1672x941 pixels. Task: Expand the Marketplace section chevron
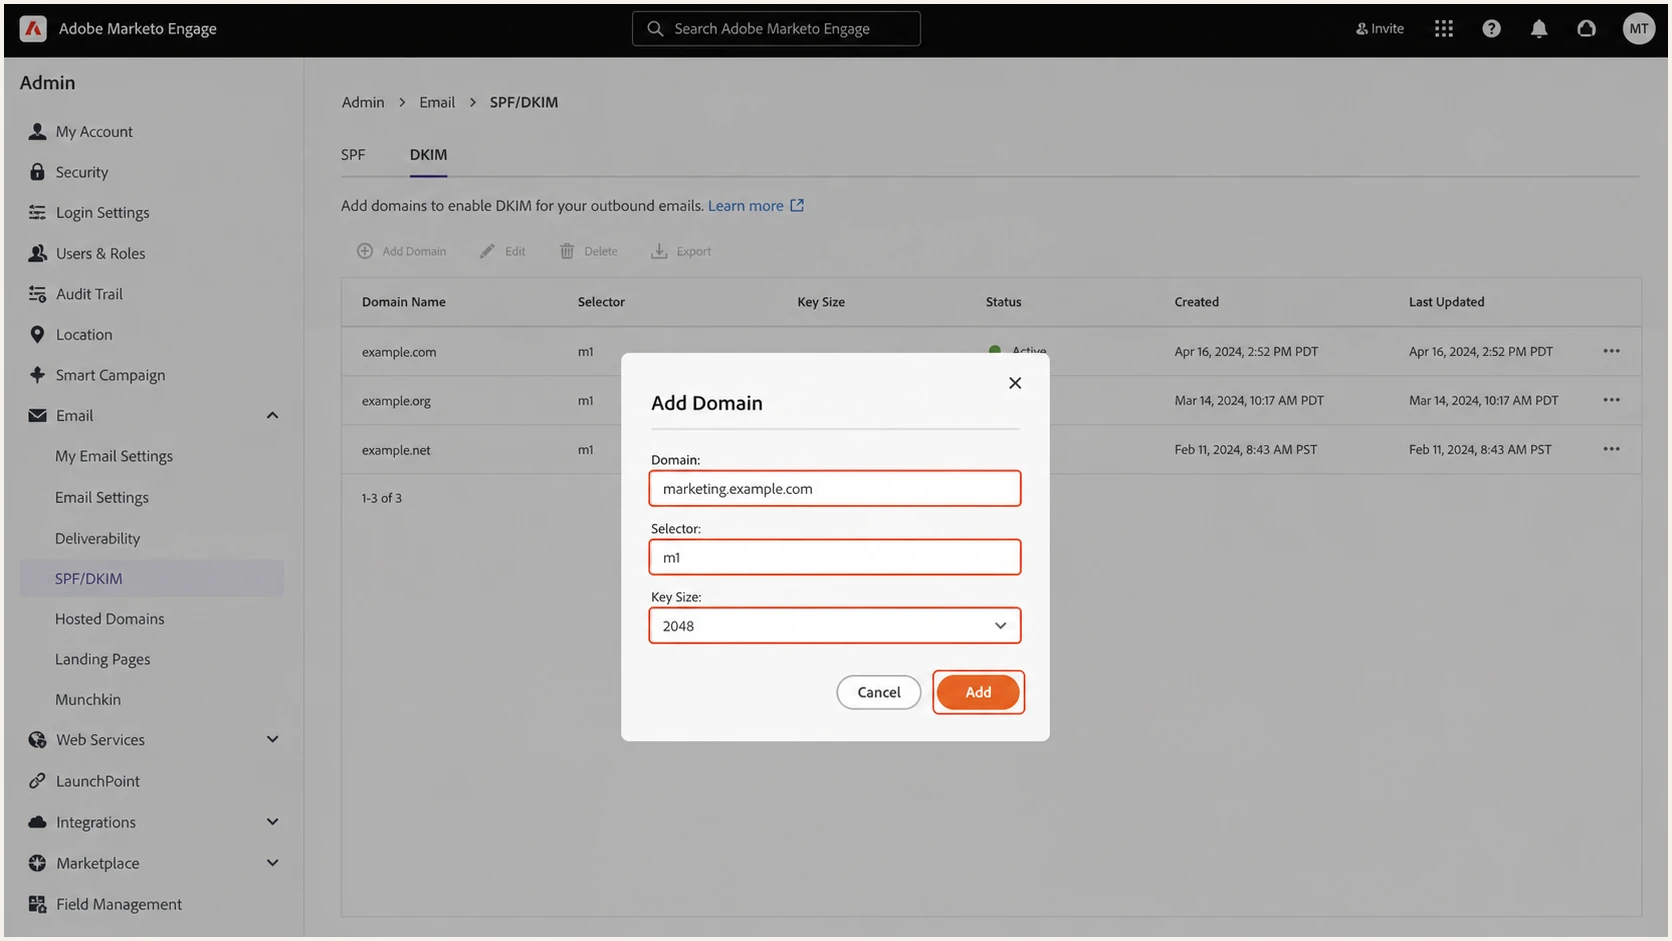(272, 863)
